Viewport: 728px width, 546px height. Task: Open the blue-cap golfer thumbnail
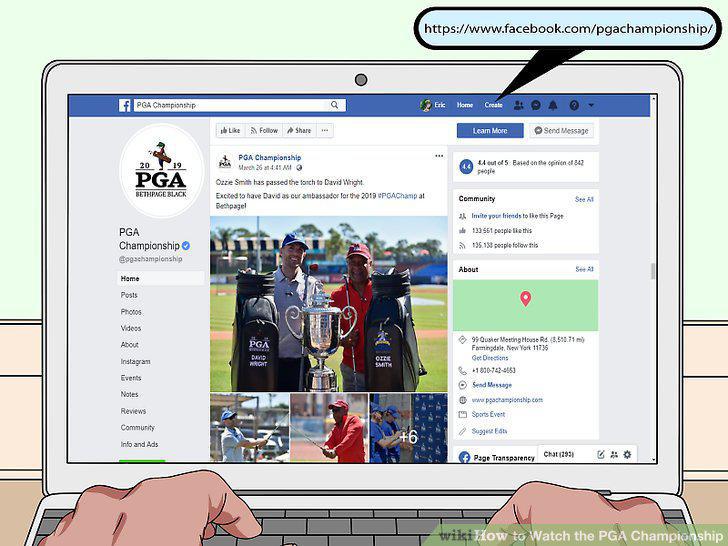[x=249, y=428]
